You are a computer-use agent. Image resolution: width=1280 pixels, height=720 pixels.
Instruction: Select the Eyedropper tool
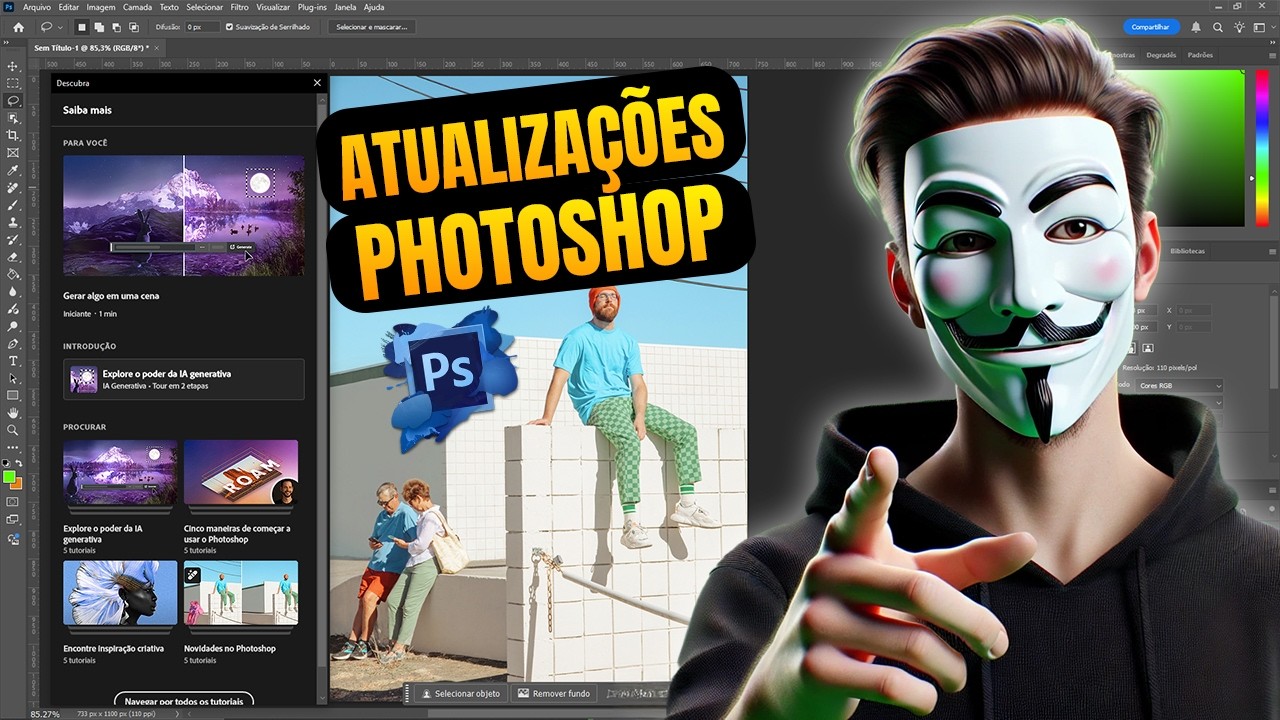click(13, 170)
